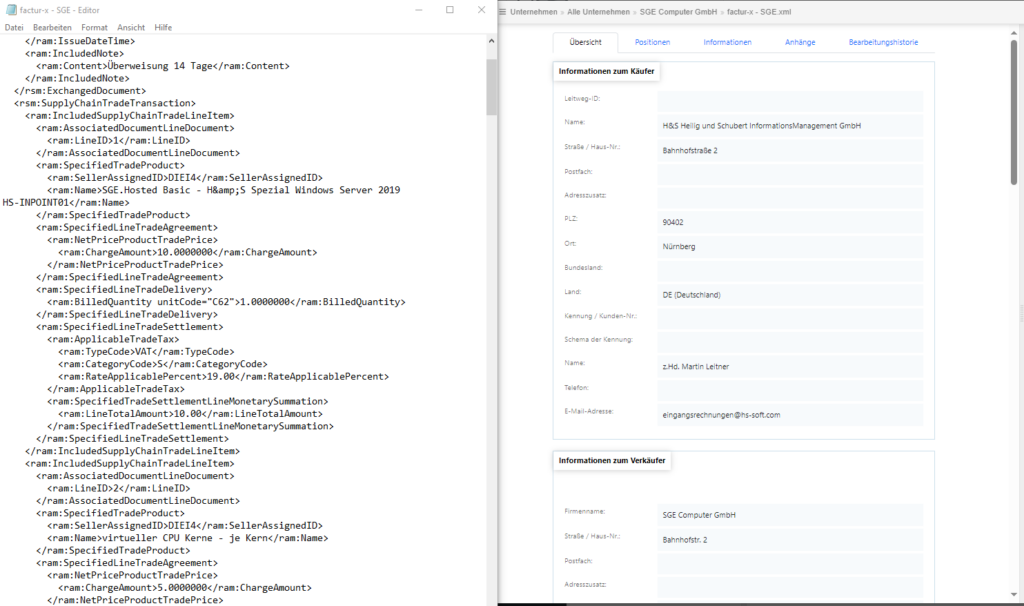
Task: Click the E-Mail field eingangsrechnungen@hs-soft.com
Action: tap(790, 415)
